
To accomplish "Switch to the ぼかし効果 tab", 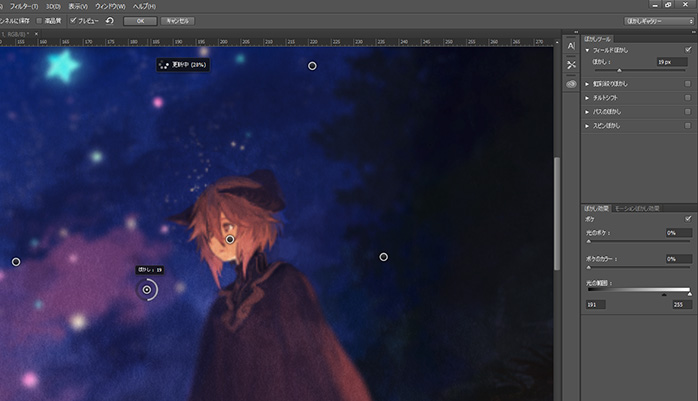I will click(597, 208).
